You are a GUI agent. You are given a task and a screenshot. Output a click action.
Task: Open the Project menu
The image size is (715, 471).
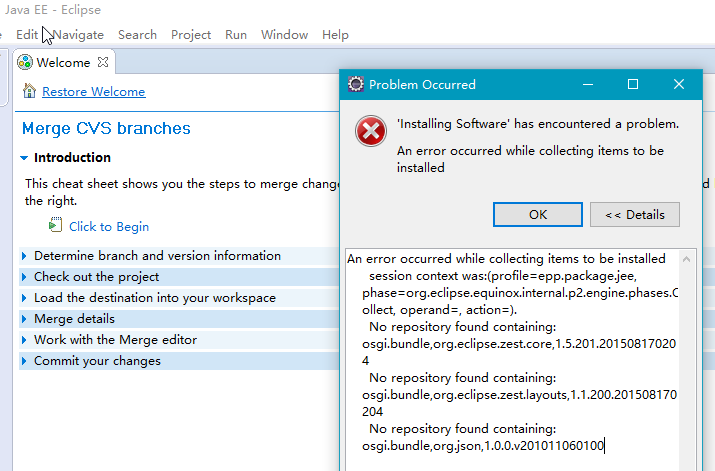tap(191, 35)
